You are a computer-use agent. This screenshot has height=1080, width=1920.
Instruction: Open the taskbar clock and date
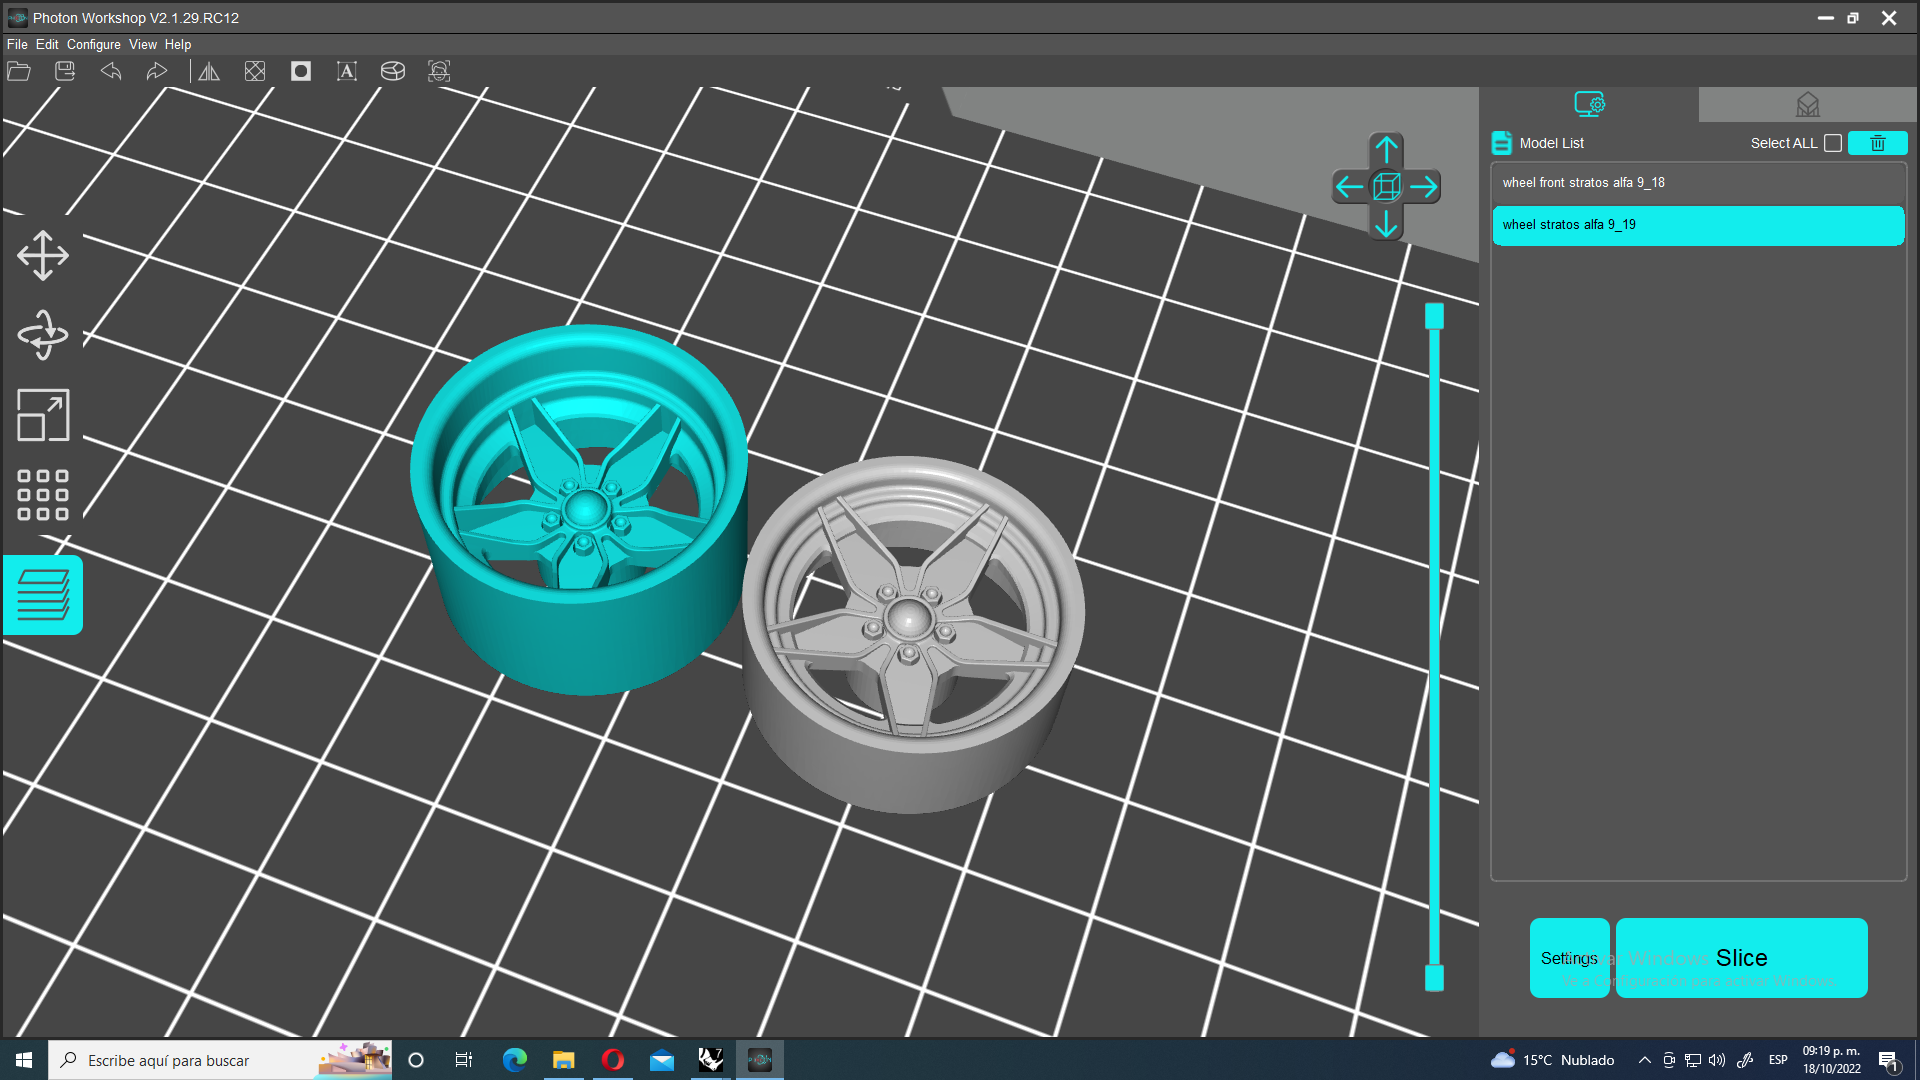1832,1060
